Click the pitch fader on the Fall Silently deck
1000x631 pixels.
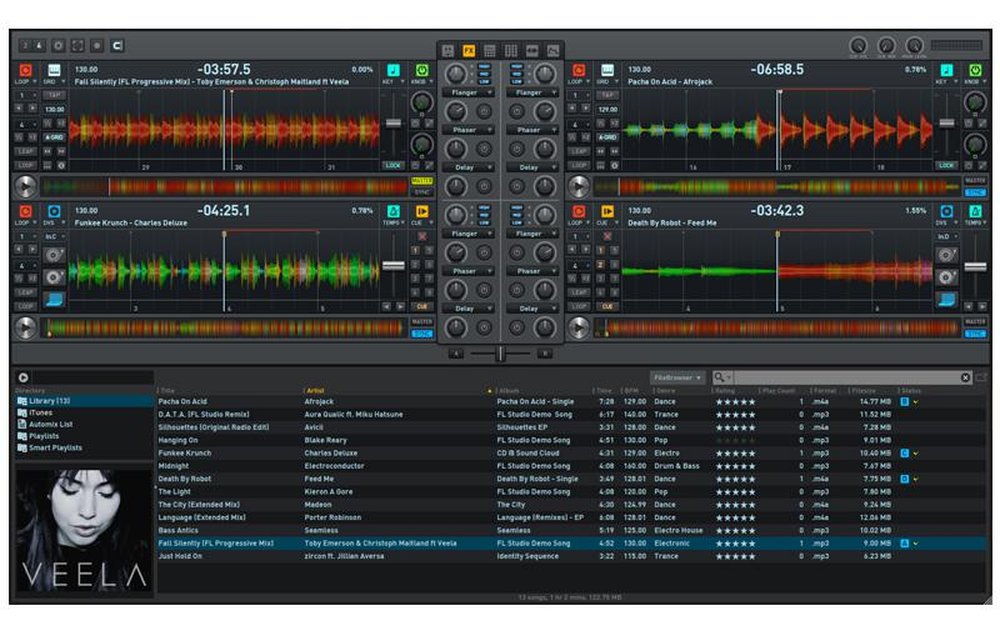pos(393,123)
